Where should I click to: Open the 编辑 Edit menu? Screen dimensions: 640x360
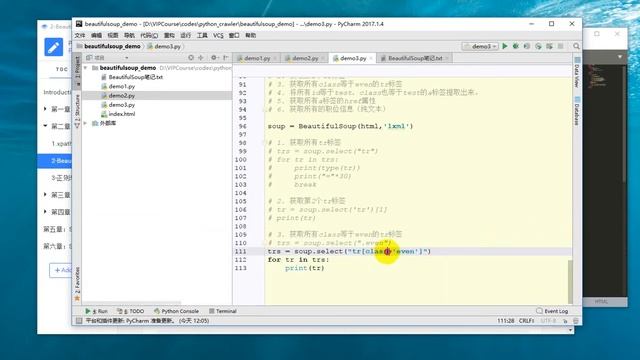[96, 36]
